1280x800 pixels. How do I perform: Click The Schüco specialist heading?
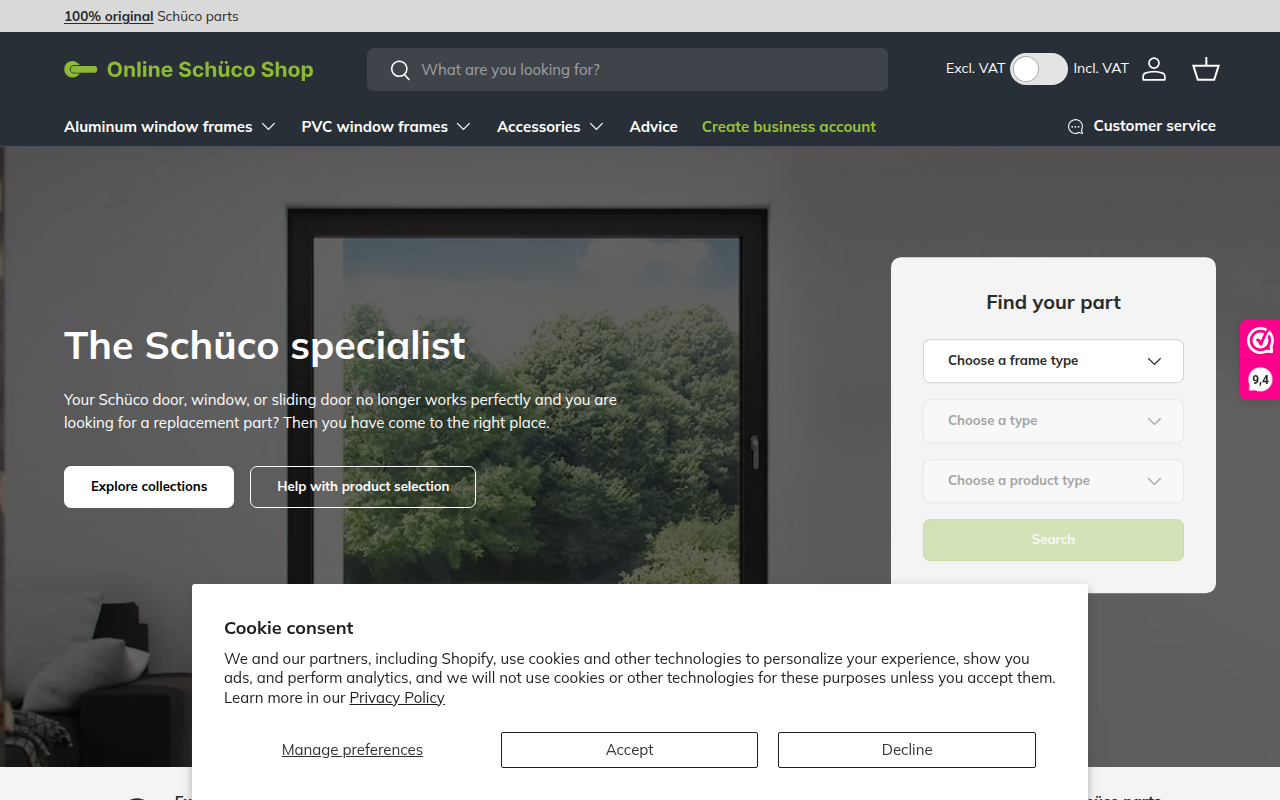(265, 346)
